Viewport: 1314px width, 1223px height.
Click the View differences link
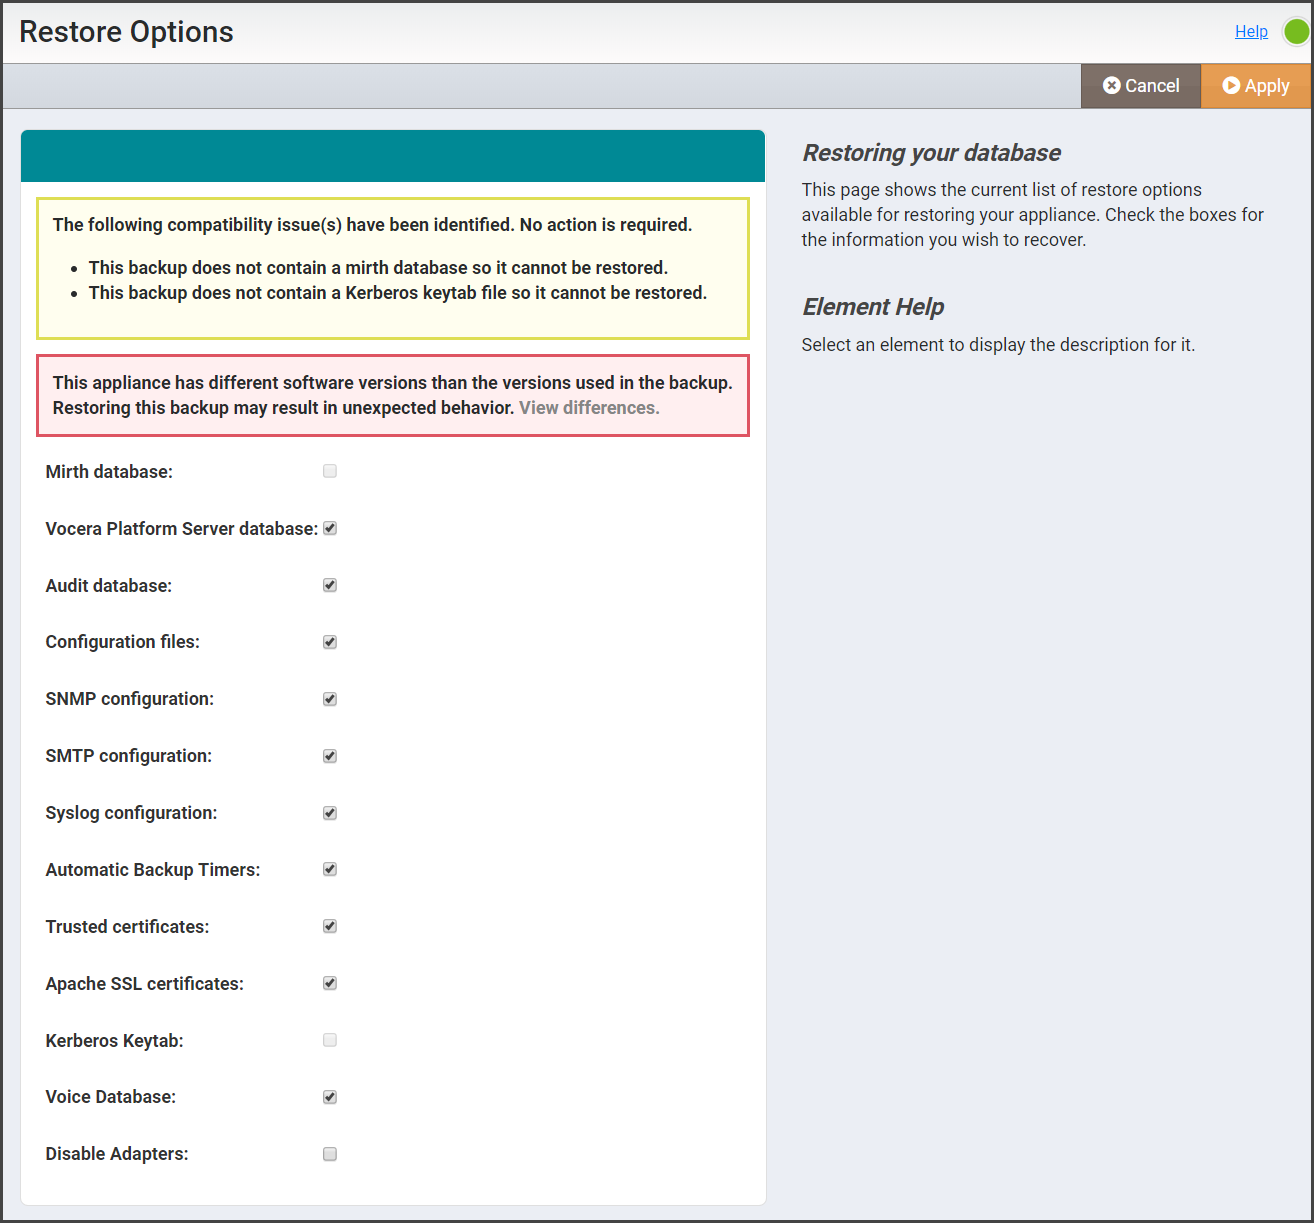pyautogui.click(x=588, y=407)
